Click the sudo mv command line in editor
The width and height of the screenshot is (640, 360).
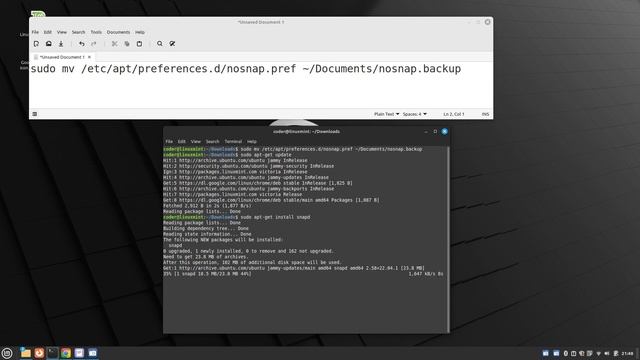pyautogui.click(x=246, y=69)
